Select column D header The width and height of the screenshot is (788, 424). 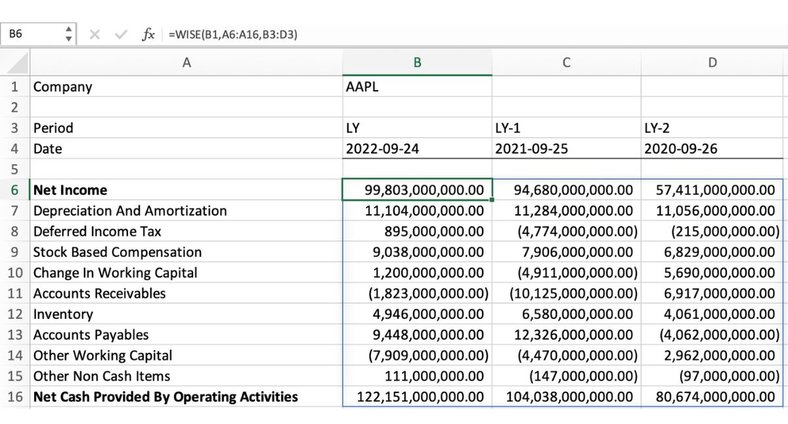[x=712, y=63]
